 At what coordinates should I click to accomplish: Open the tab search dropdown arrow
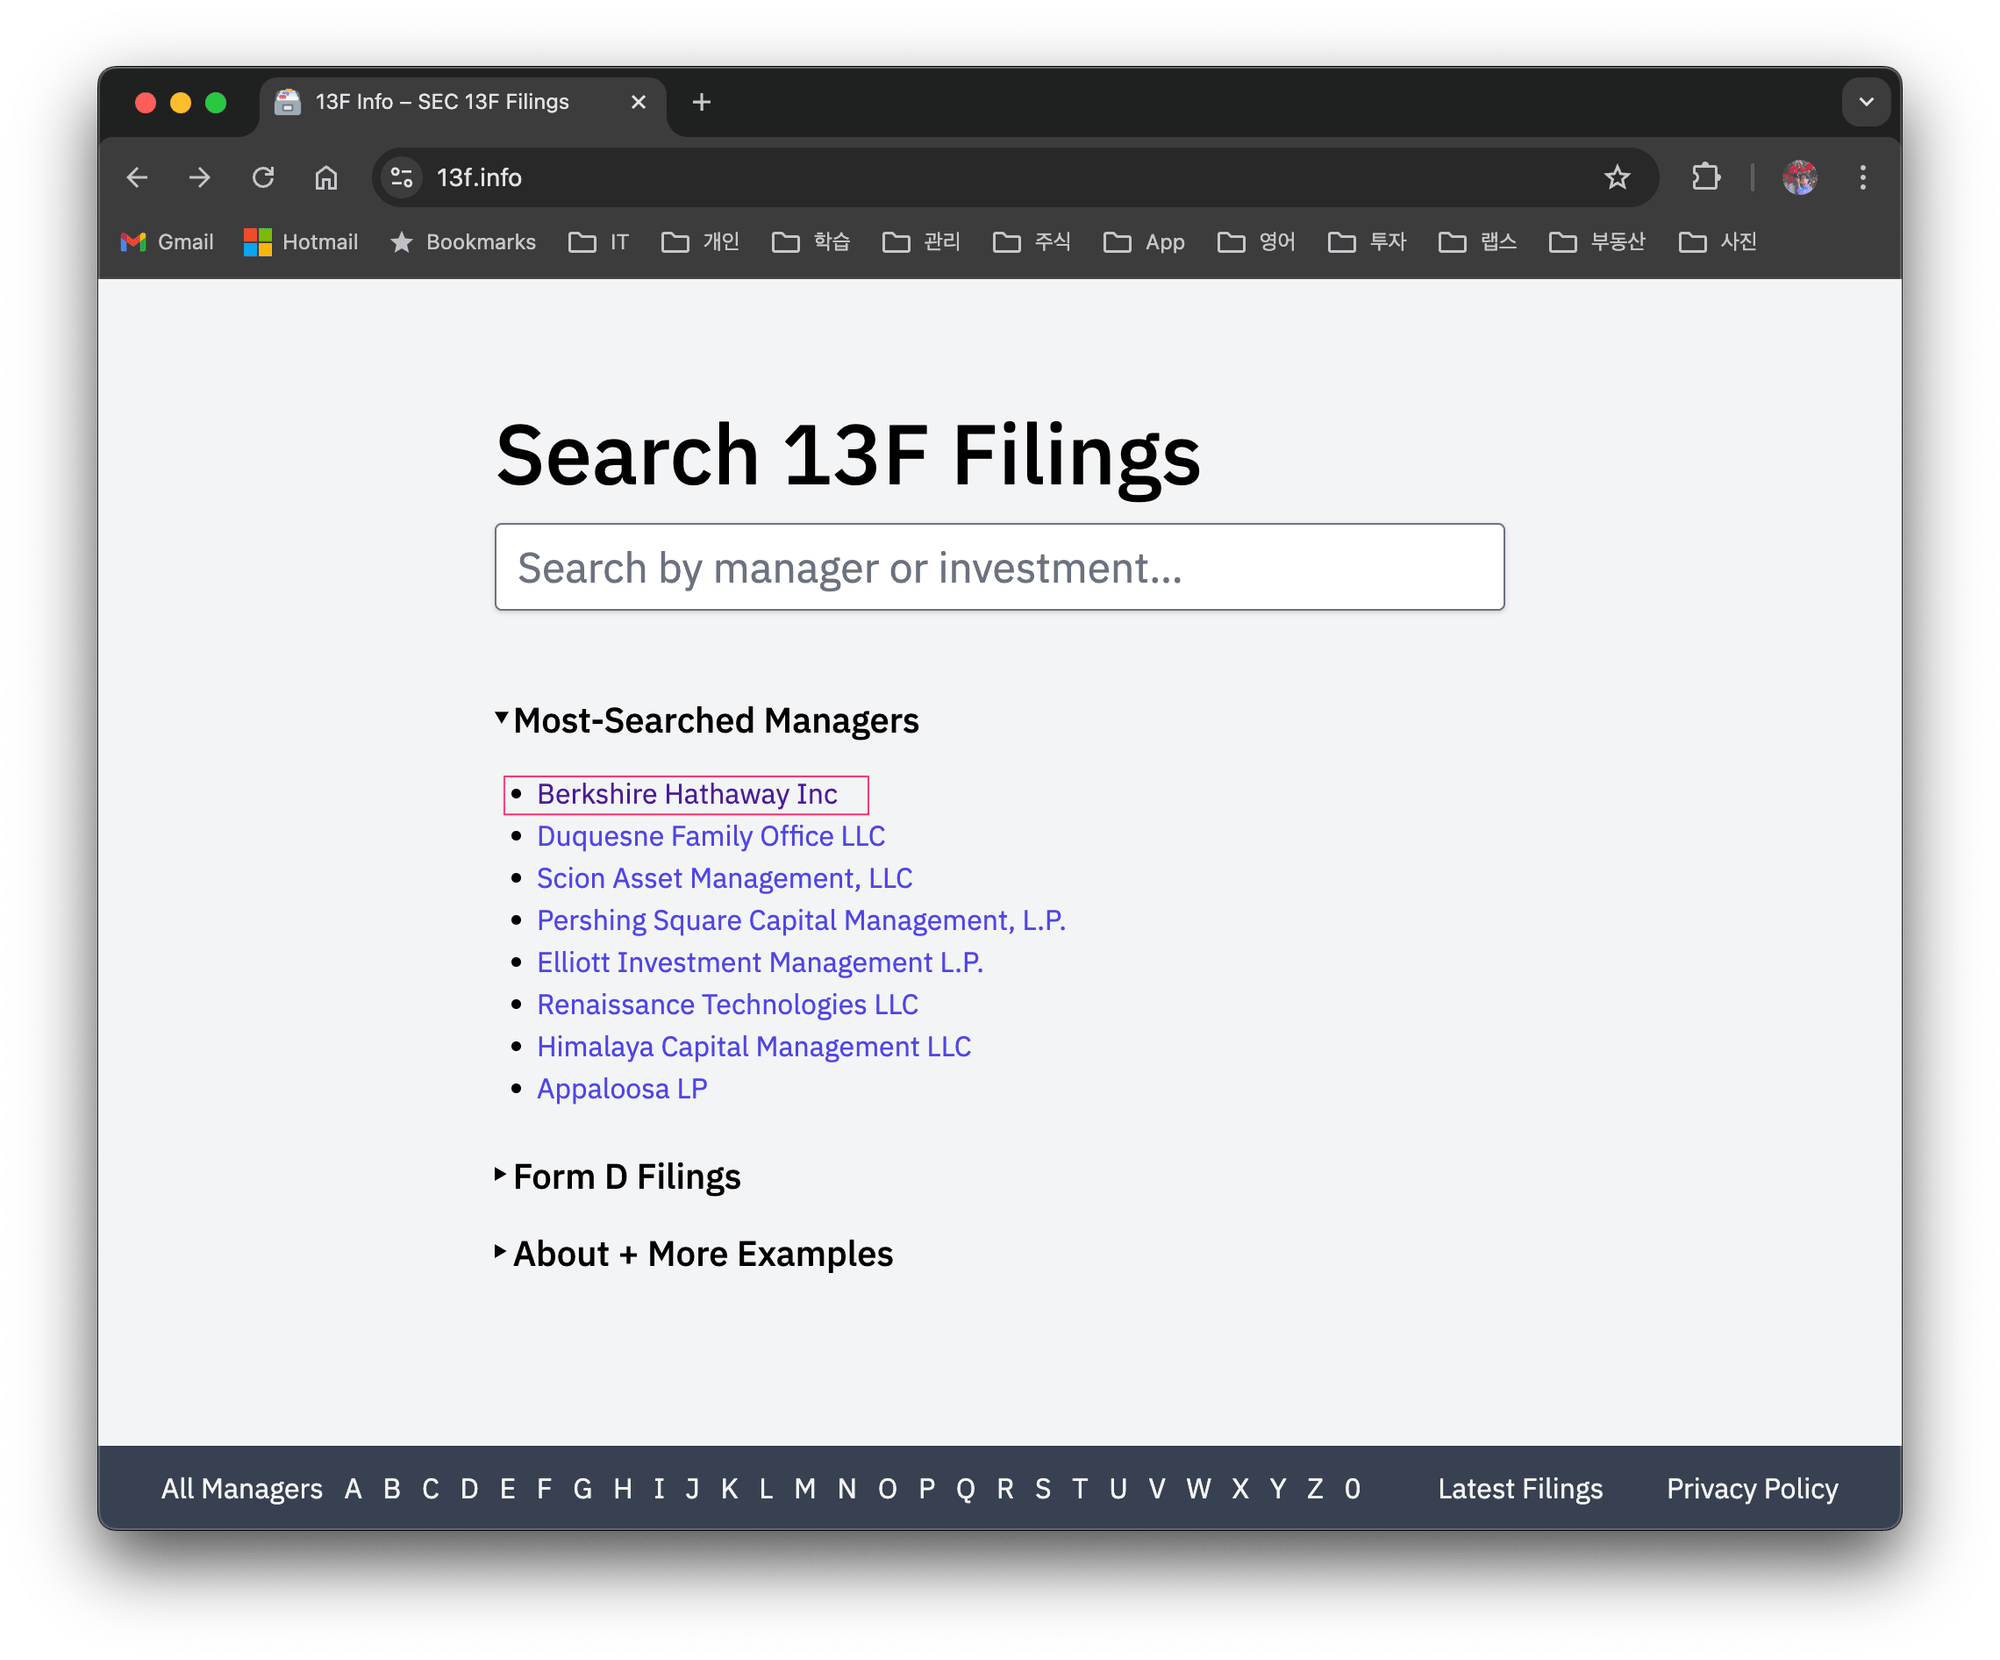(x=1866, y=102)
